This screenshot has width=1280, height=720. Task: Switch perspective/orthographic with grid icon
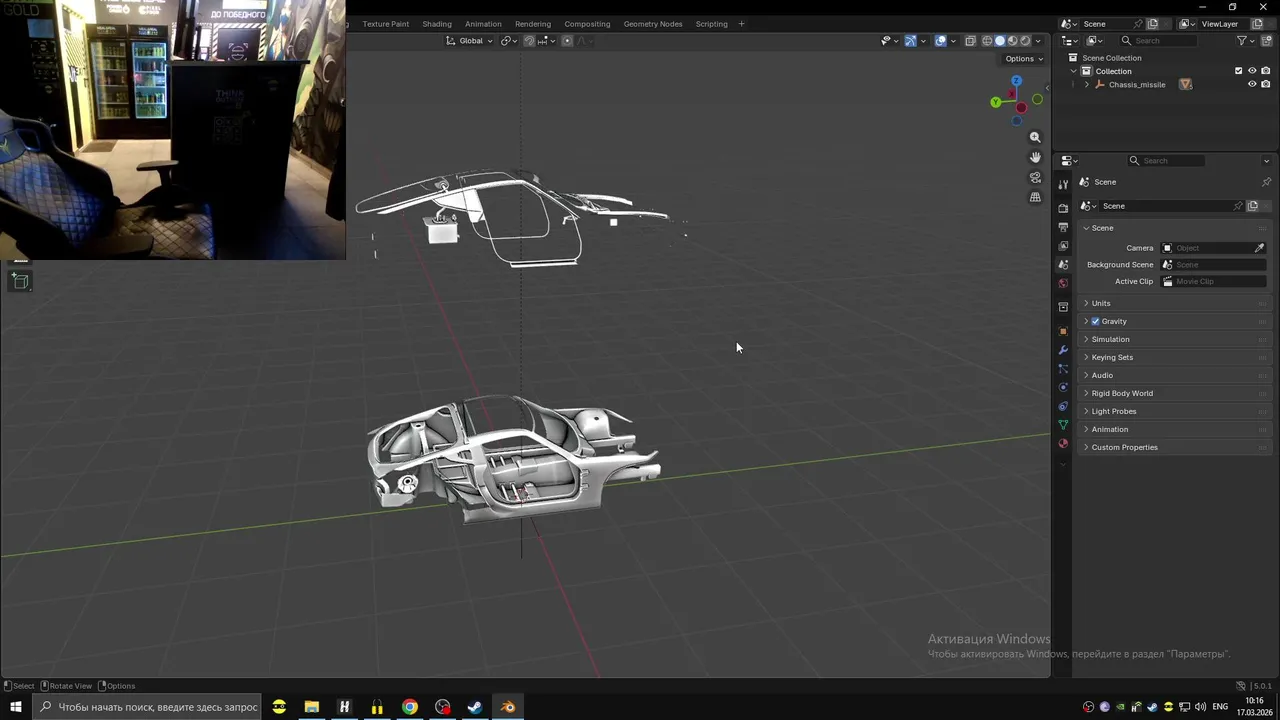pyautogui.click(x=1035, y=197)
